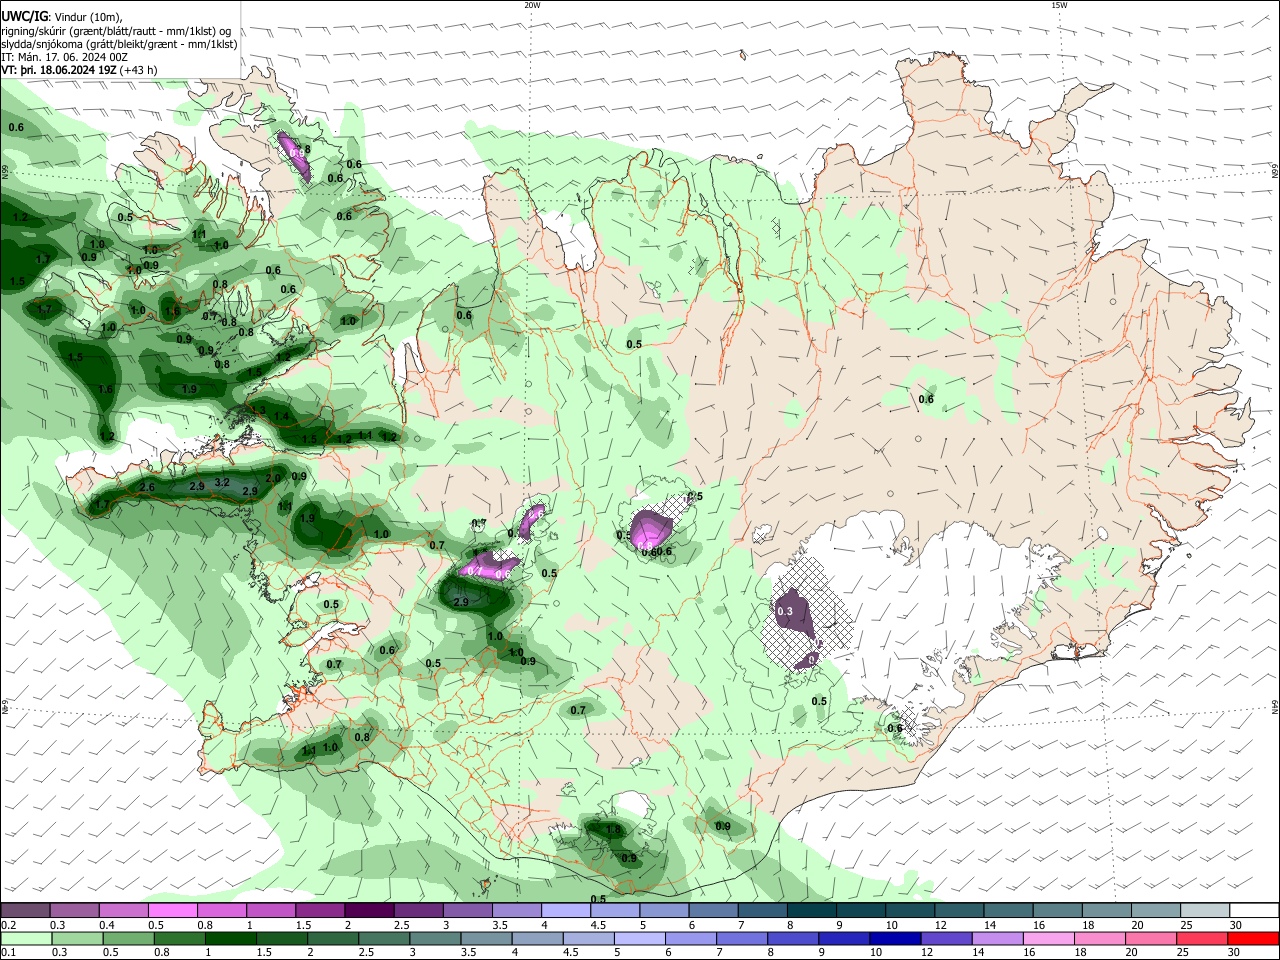Click the 'slydda/snjókoma' legend description line

[x=119, y=44]
